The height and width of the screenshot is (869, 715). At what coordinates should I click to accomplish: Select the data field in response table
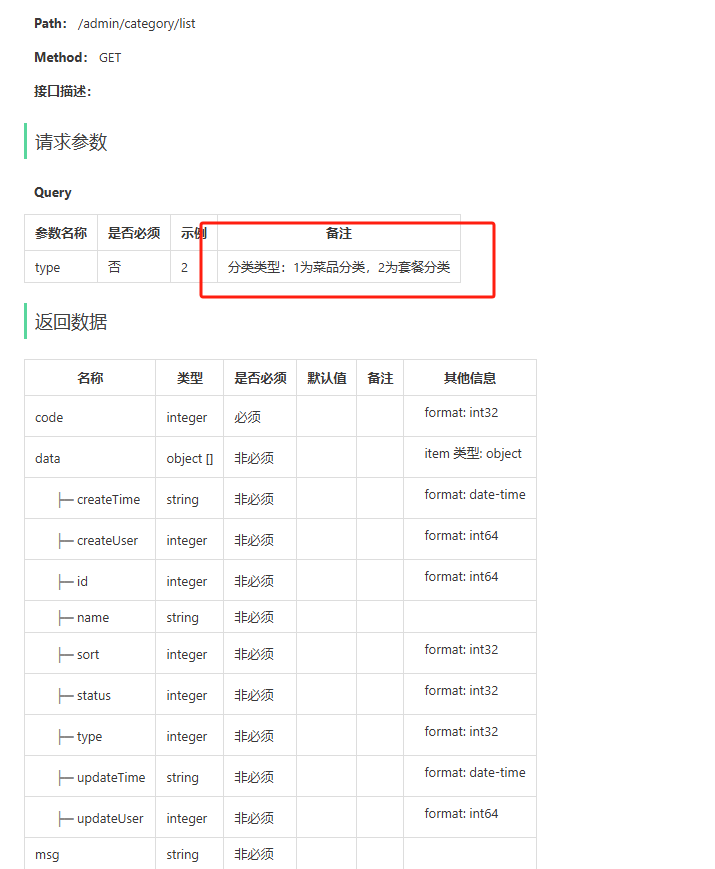(48, 459)
